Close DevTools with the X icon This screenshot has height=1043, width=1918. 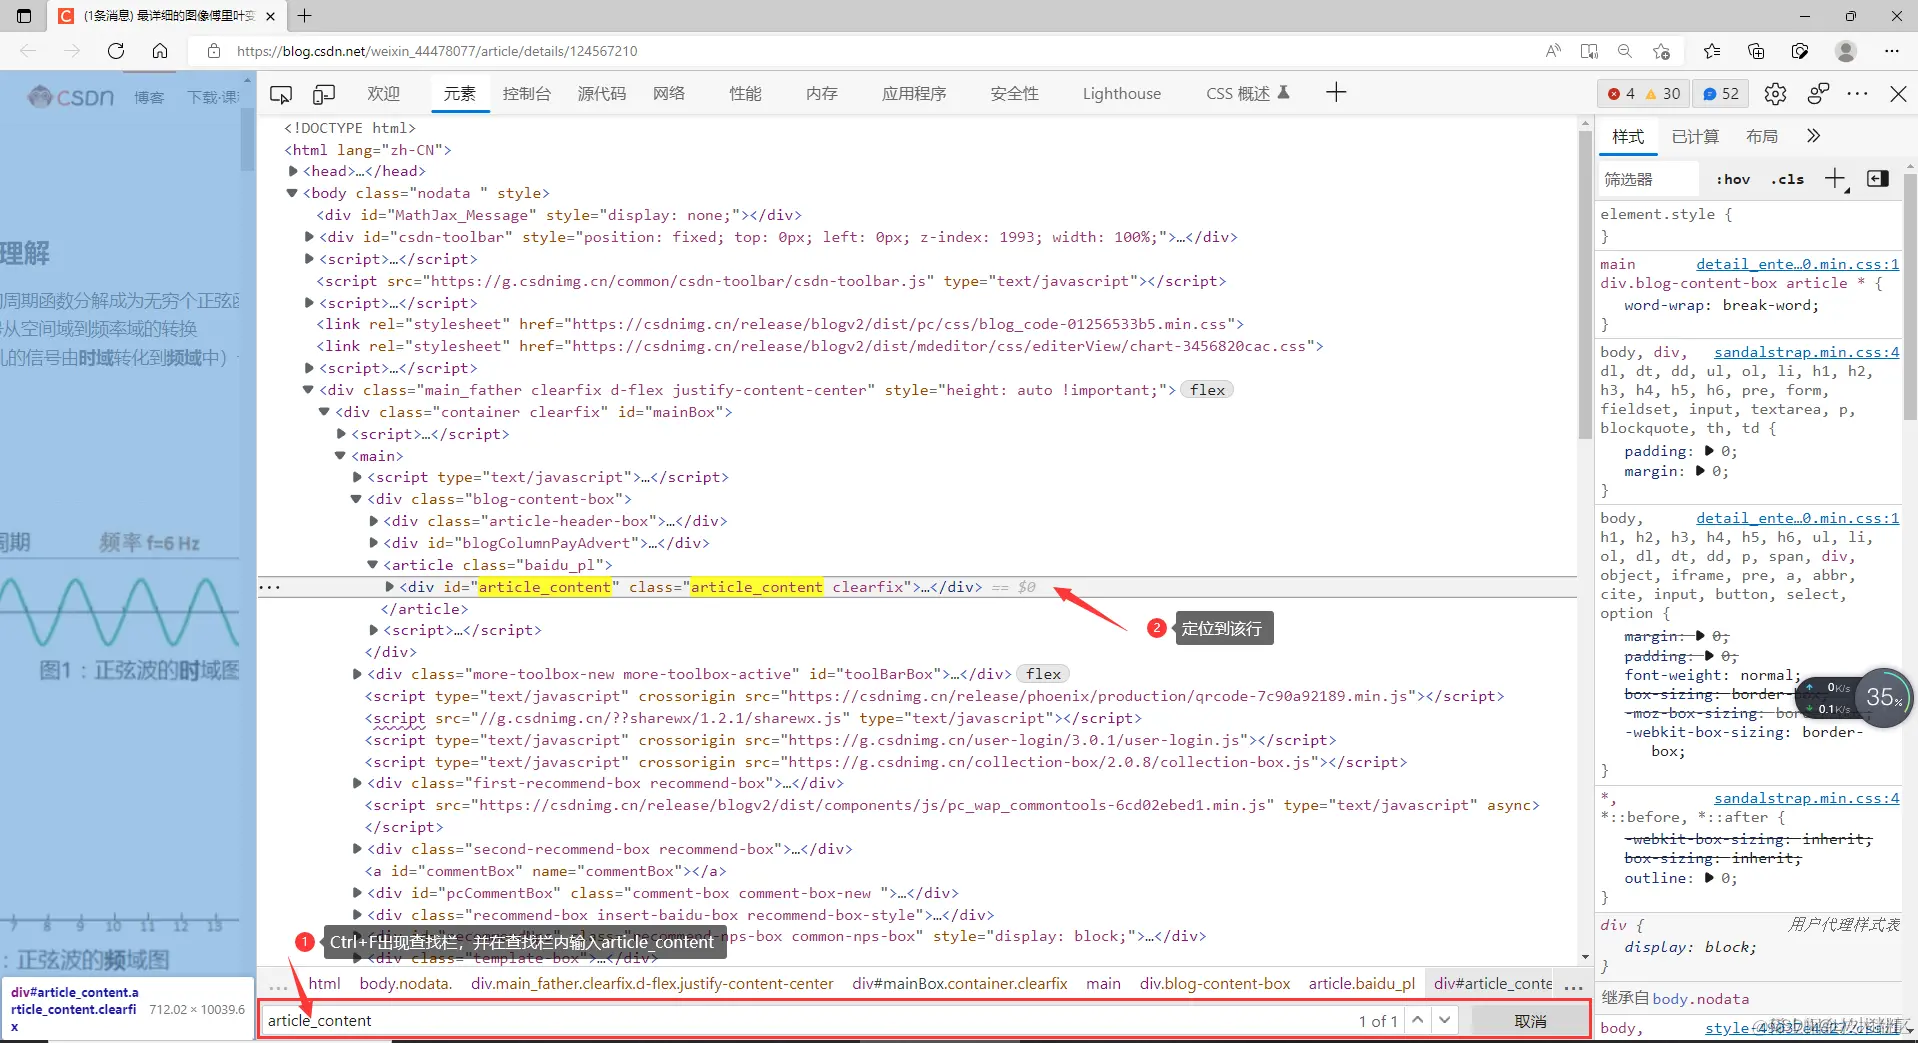coord(1898,94)
